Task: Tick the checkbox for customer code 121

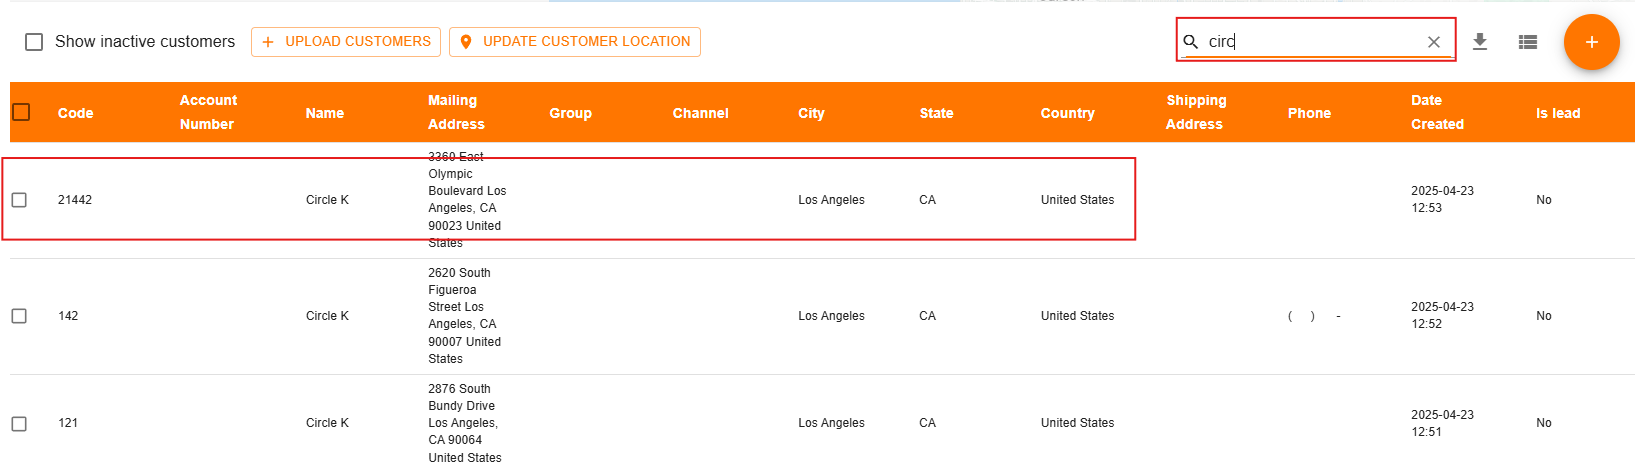Action: point(19,424)
